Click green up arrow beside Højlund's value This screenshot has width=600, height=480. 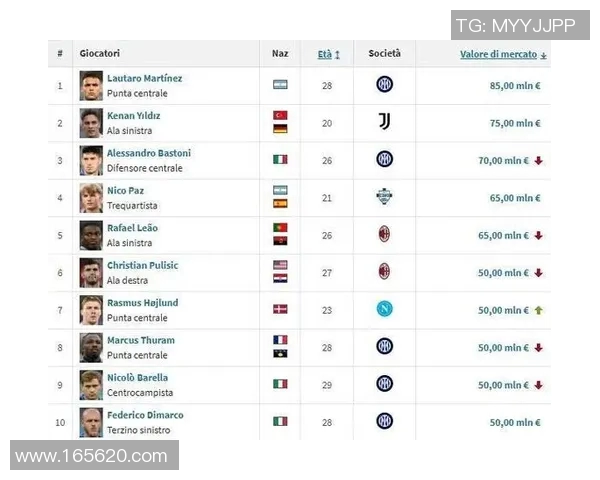coord(538,310)
